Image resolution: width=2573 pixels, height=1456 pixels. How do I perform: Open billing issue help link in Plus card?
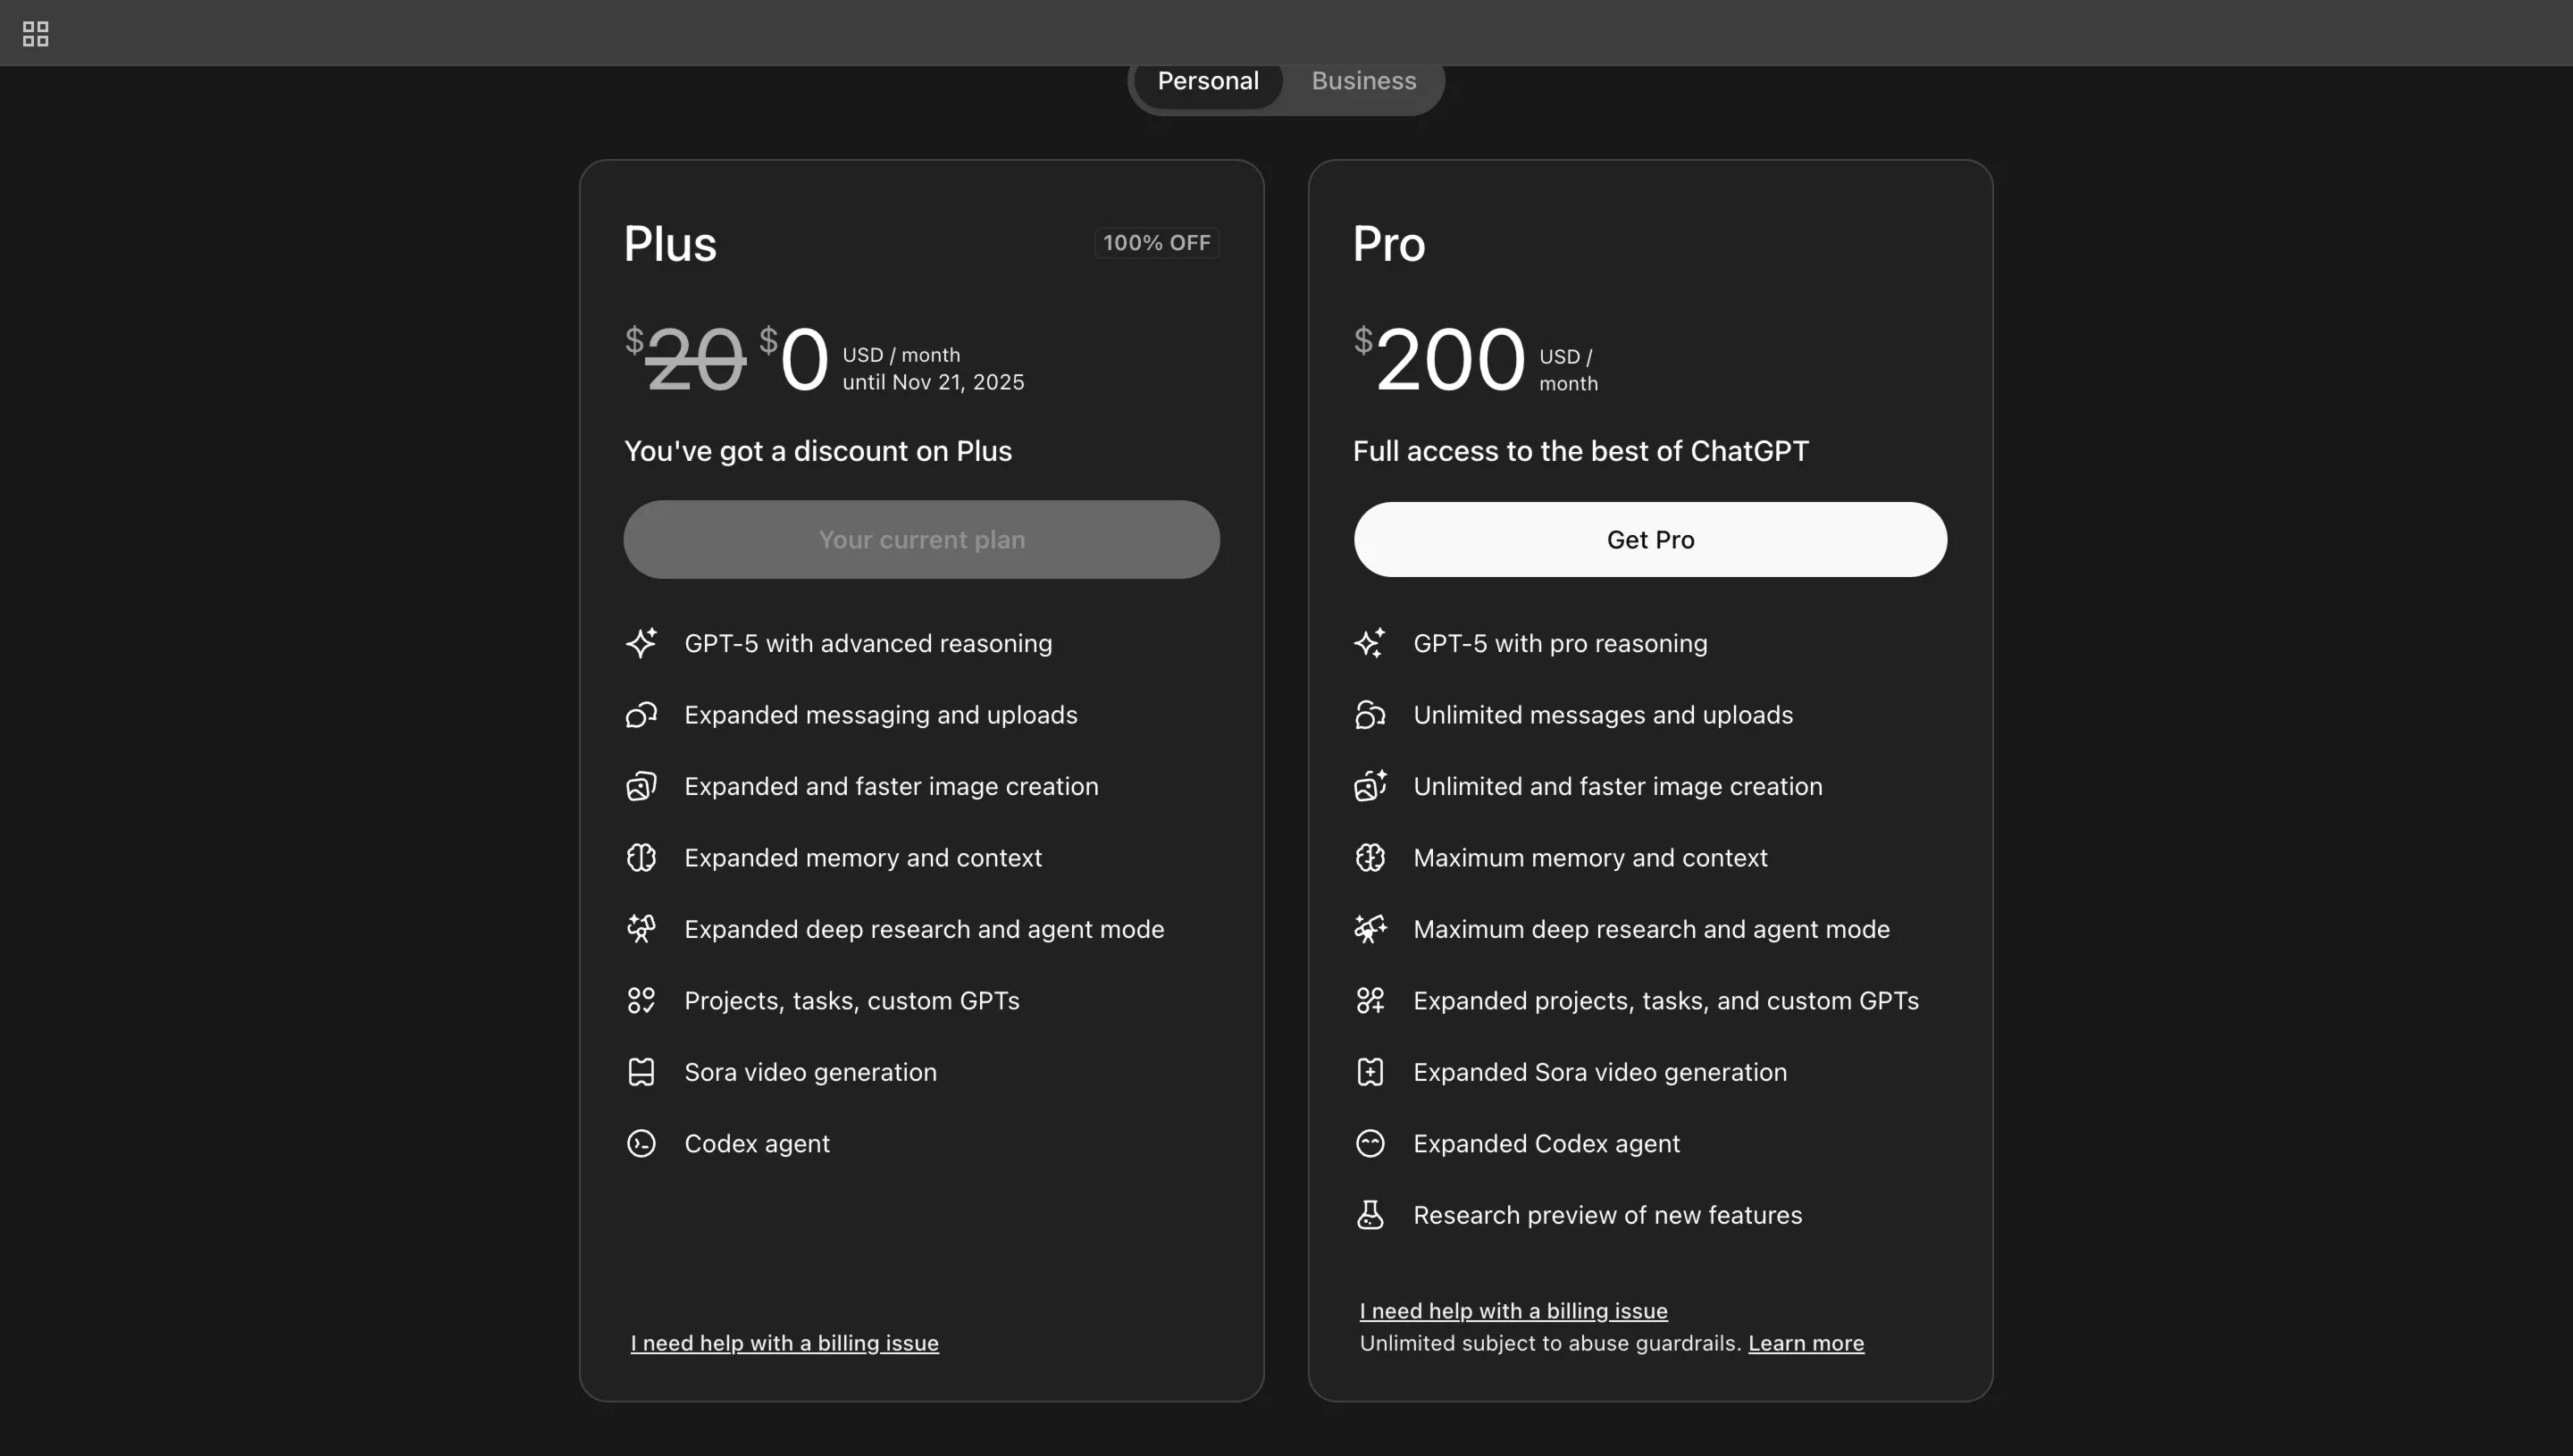(x=784, y=1343)
